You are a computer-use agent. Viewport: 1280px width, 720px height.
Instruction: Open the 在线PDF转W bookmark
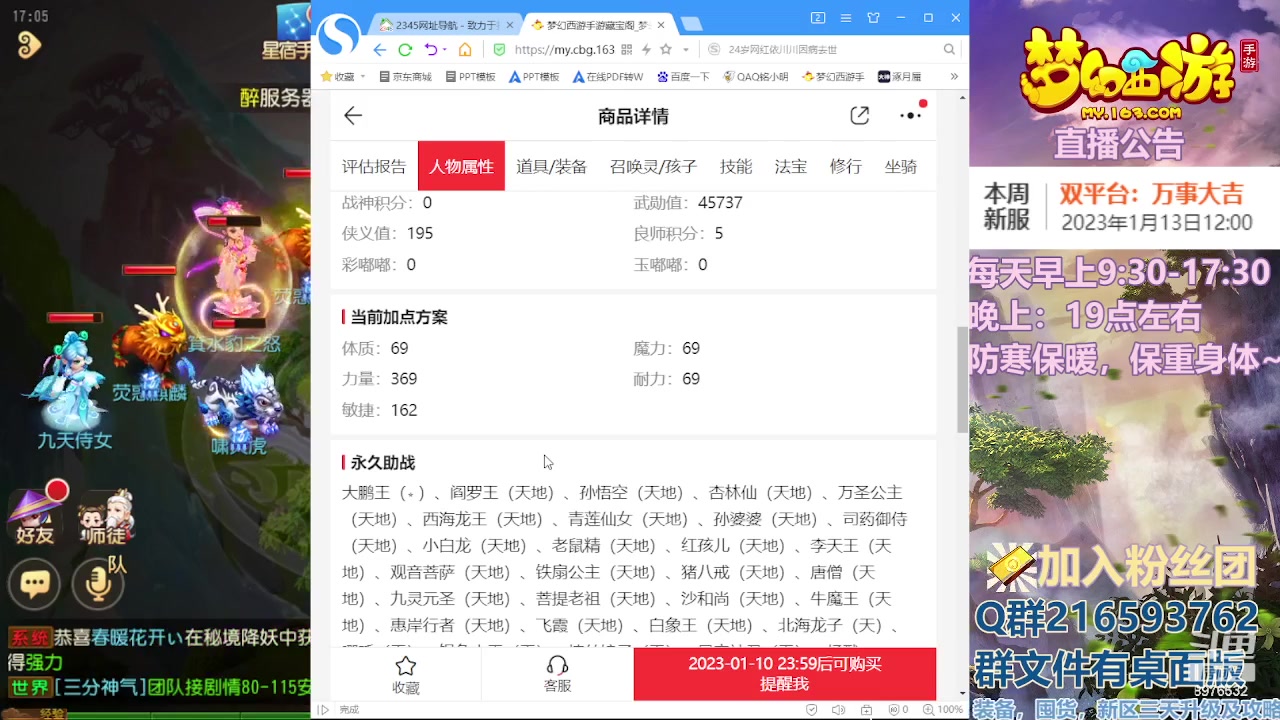[608, 76]
